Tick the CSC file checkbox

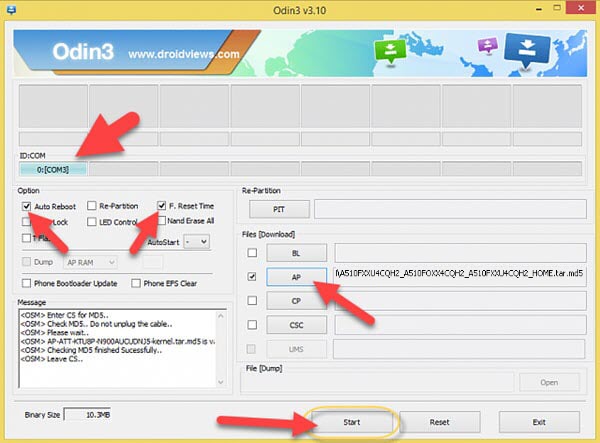pyautogui.click(x=252, y=325)
